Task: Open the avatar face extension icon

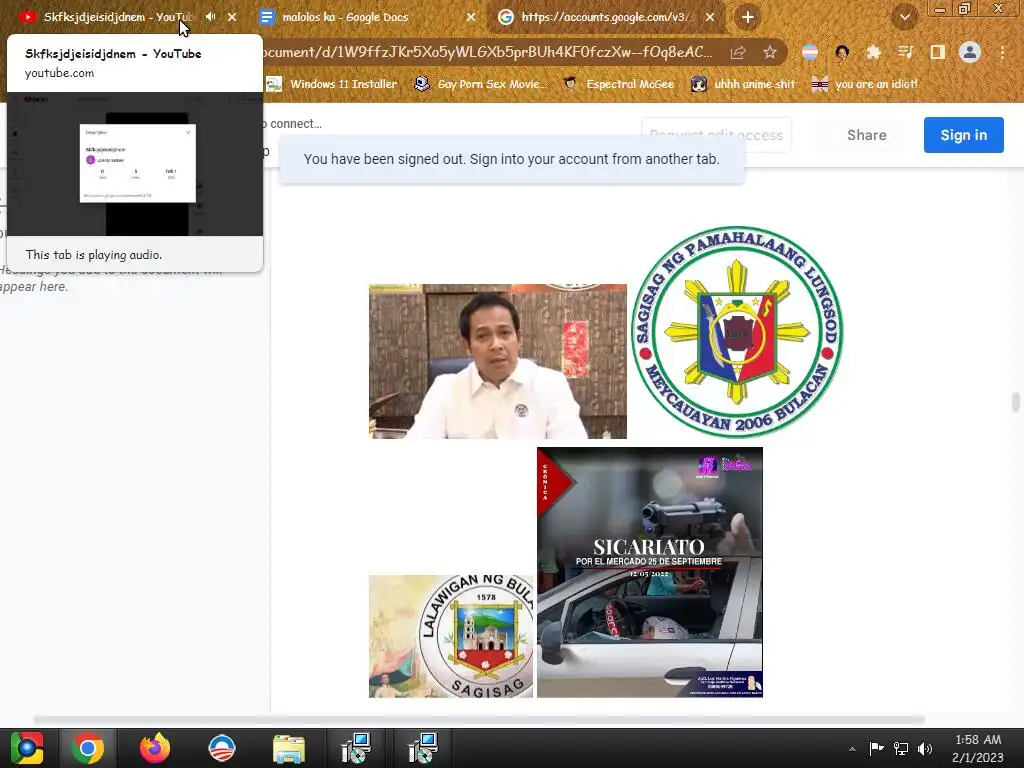Action: [x=842, y=52]
